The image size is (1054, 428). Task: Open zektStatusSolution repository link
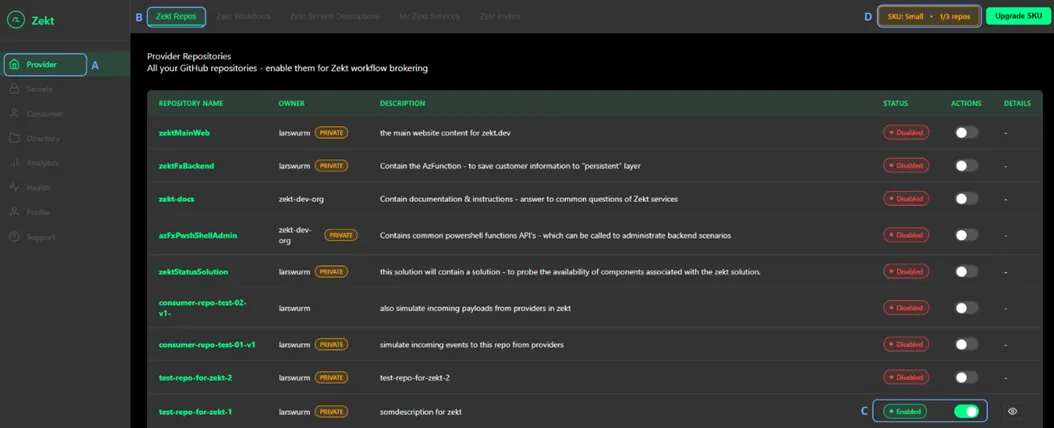(x=193, y=271)
